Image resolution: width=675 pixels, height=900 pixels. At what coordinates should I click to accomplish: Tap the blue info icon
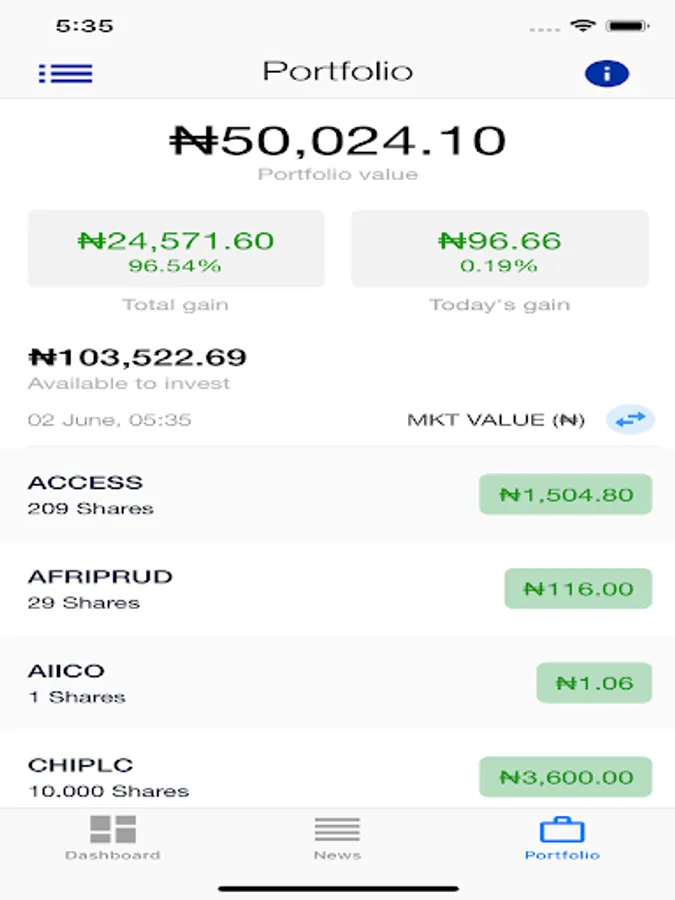pyautogui.click(x=606, y=73)
